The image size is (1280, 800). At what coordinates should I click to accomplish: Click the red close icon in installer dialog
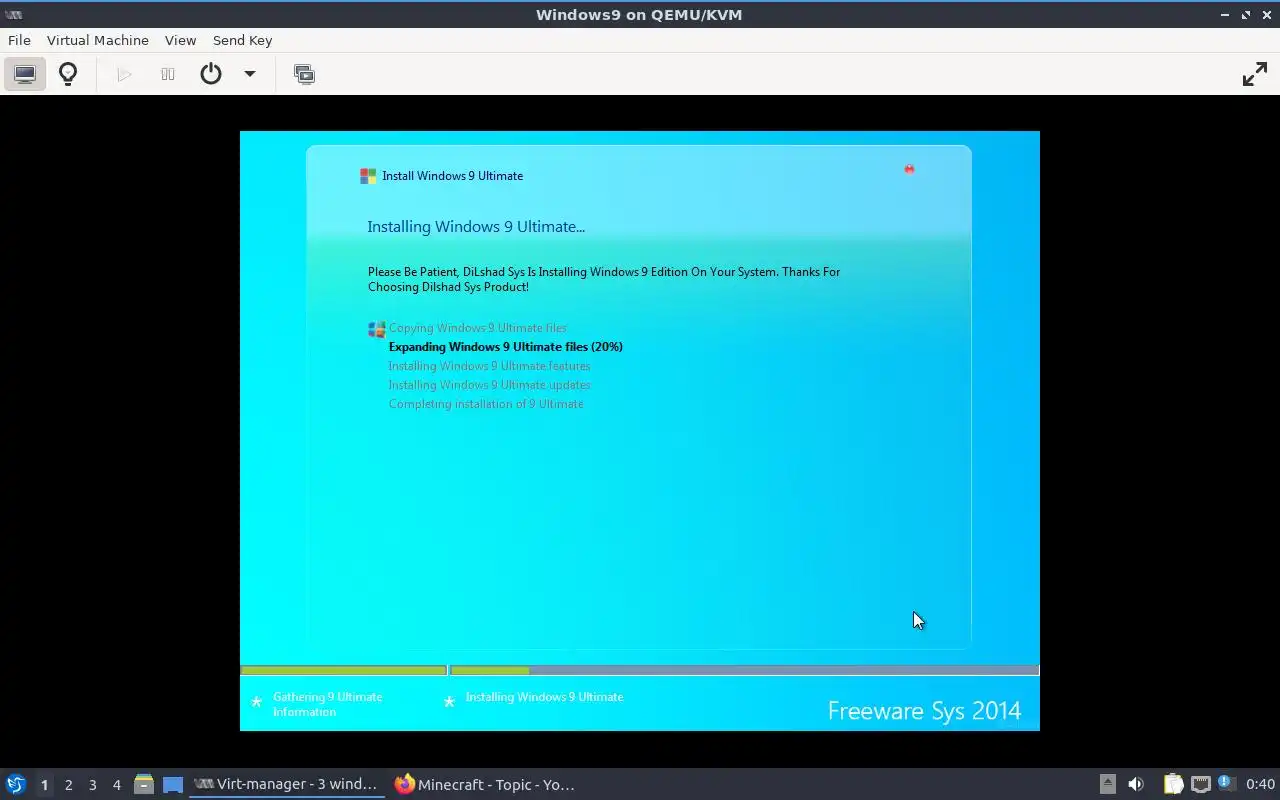(909, 170)
